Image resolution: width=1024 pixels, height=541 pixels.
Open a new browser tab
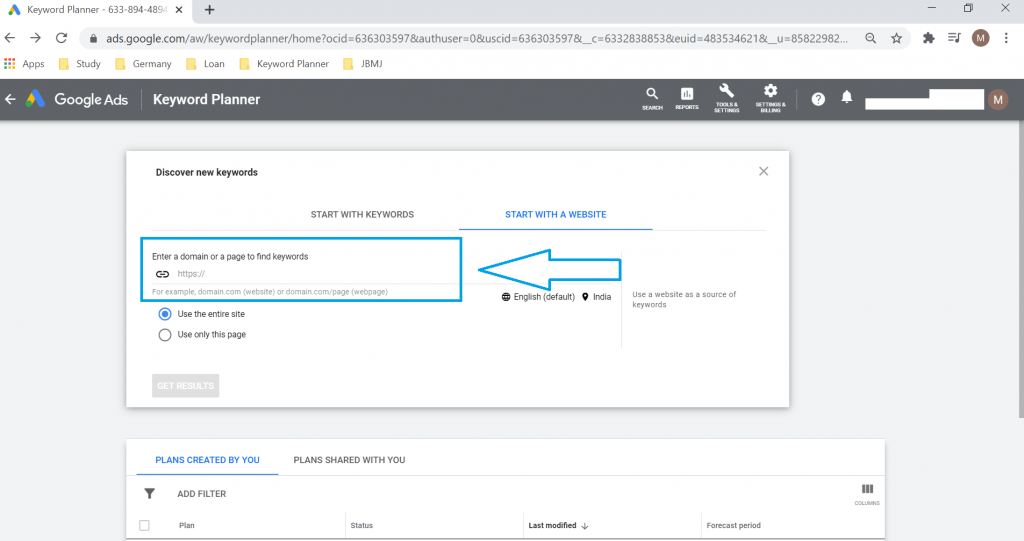[x=210, y=10]
